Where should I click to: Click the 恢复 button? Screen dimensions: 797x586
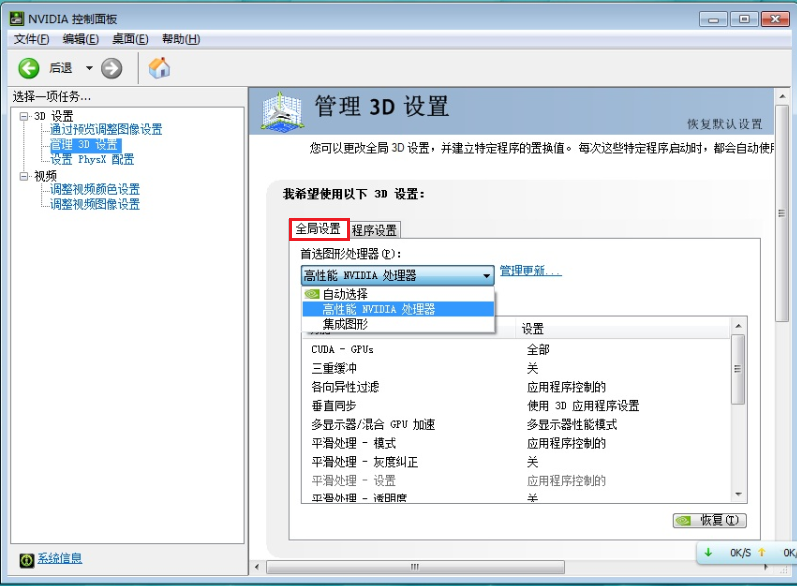click(710, 520)
